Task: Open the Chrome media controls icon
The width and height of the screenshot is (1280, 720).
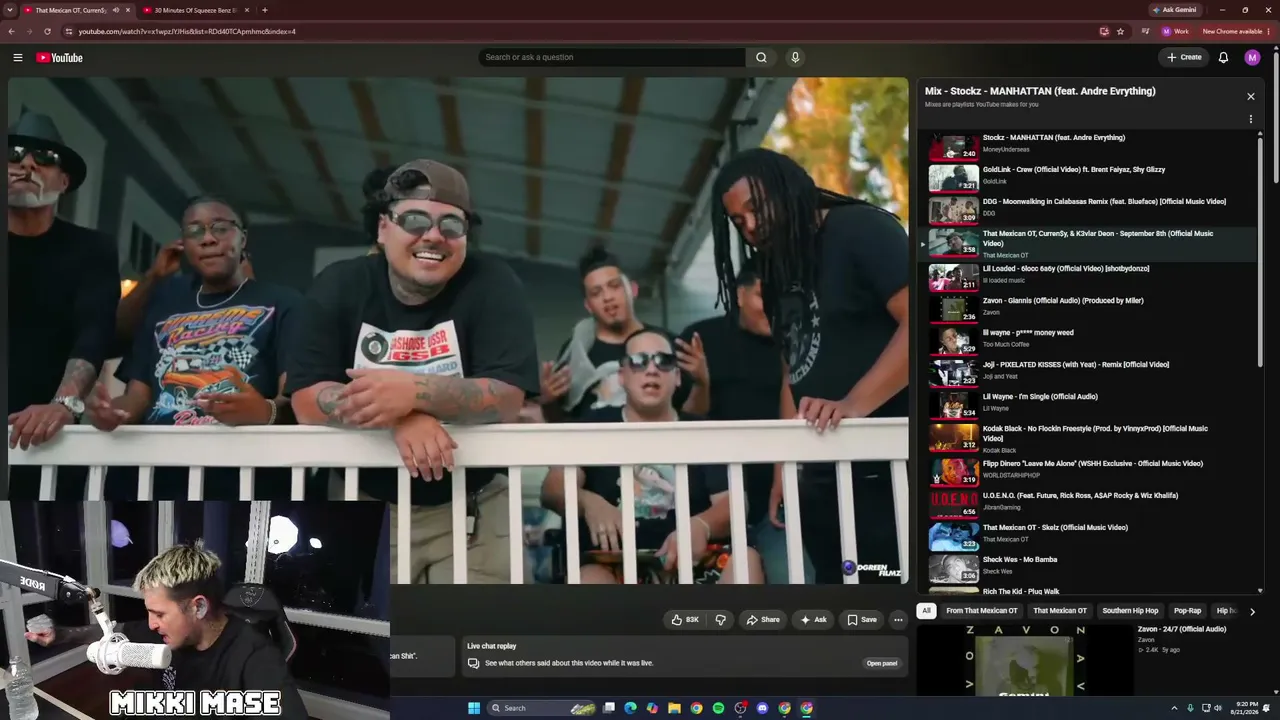Action: (x=1146, y=31)
